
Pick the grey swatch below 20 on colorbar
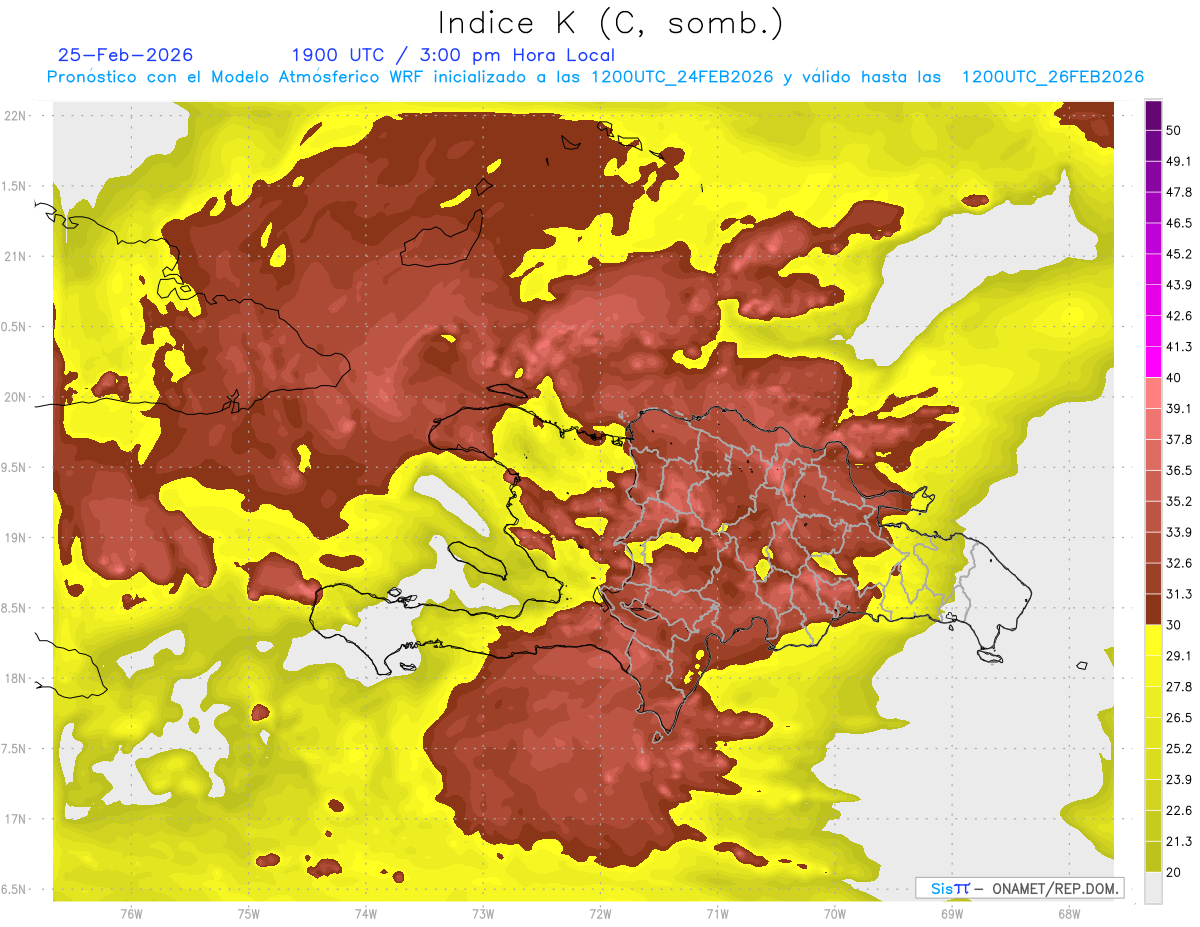pyautogui.click(x=1153, y=887)
